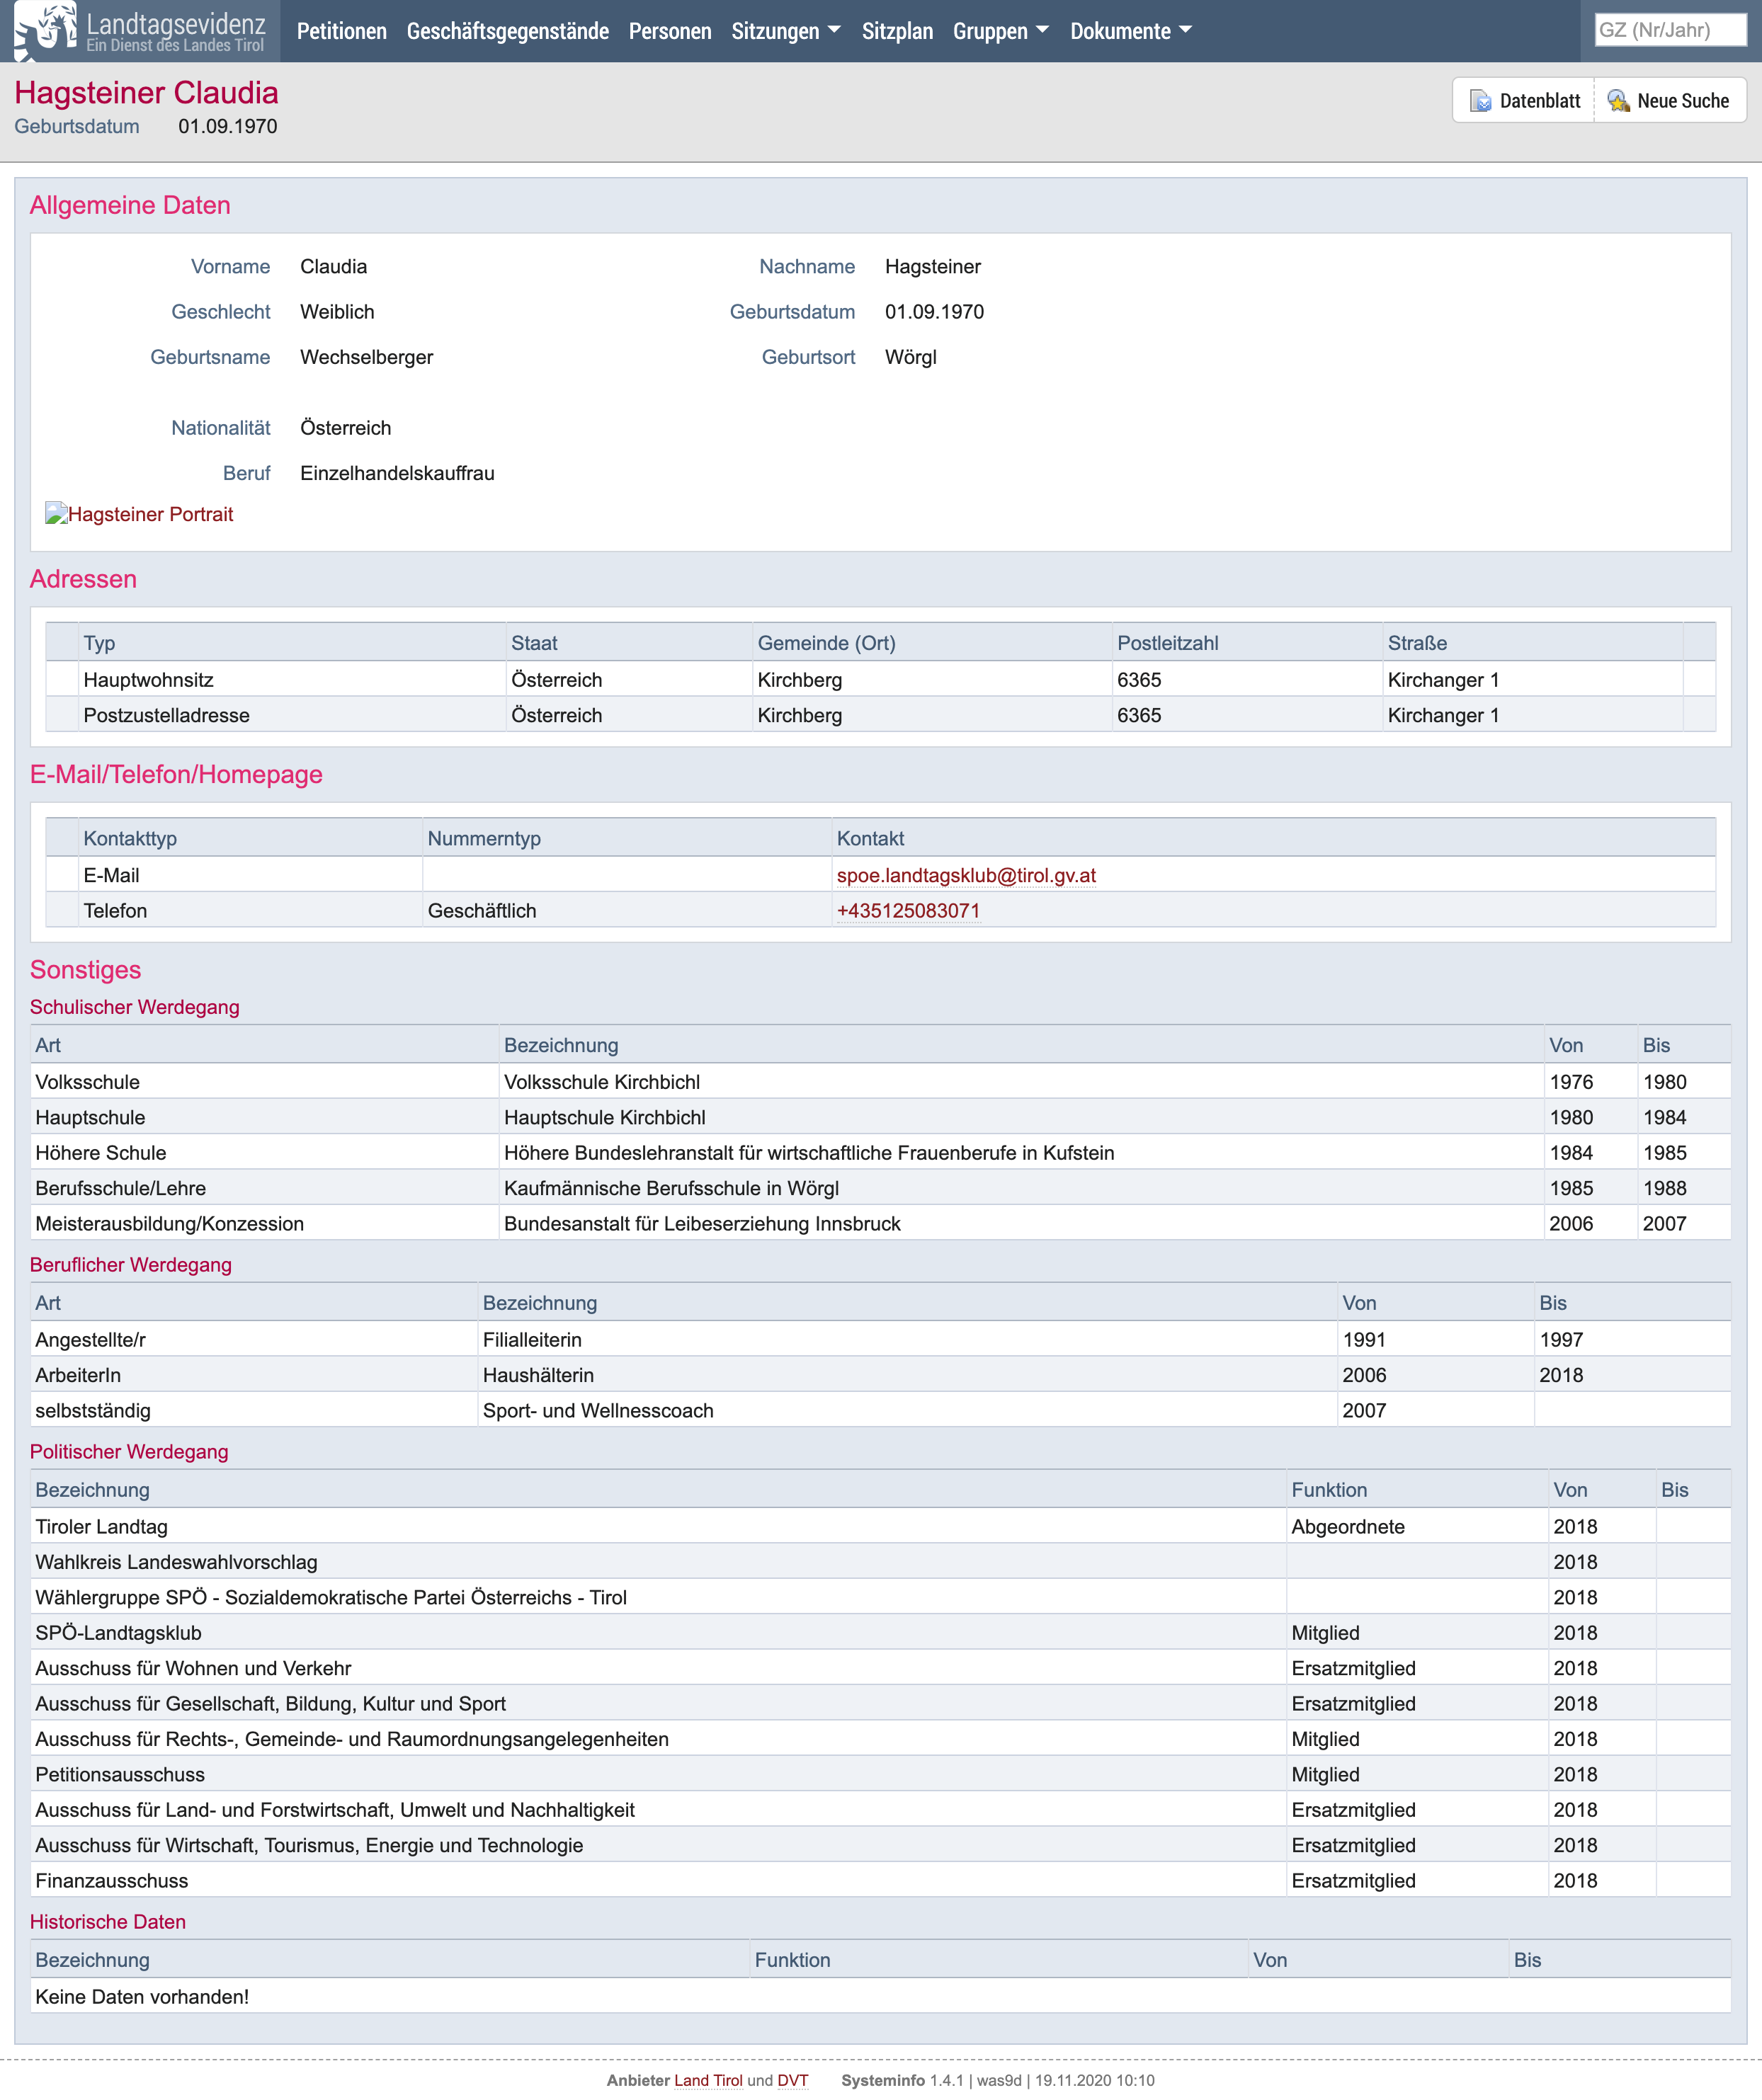Screen dimensions: 1762x2100
Task: Click the Filialleiterin job entry
Action: [x=532, y=1340]
